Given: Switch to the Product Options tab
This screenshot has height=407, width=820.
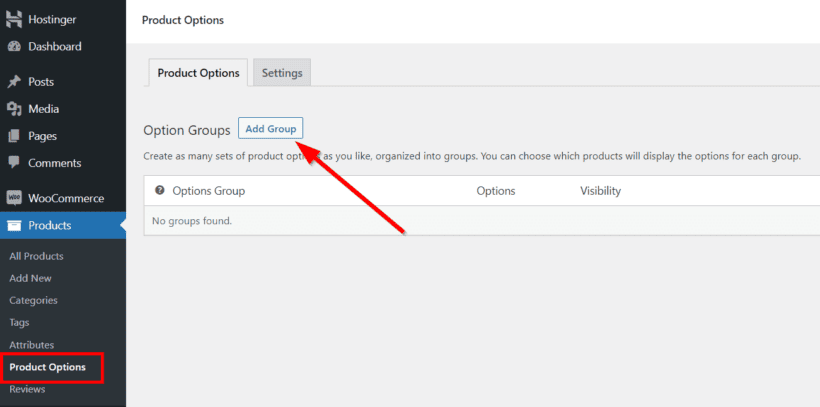Looking at the screenshot, I should click(x=198, y=73).
